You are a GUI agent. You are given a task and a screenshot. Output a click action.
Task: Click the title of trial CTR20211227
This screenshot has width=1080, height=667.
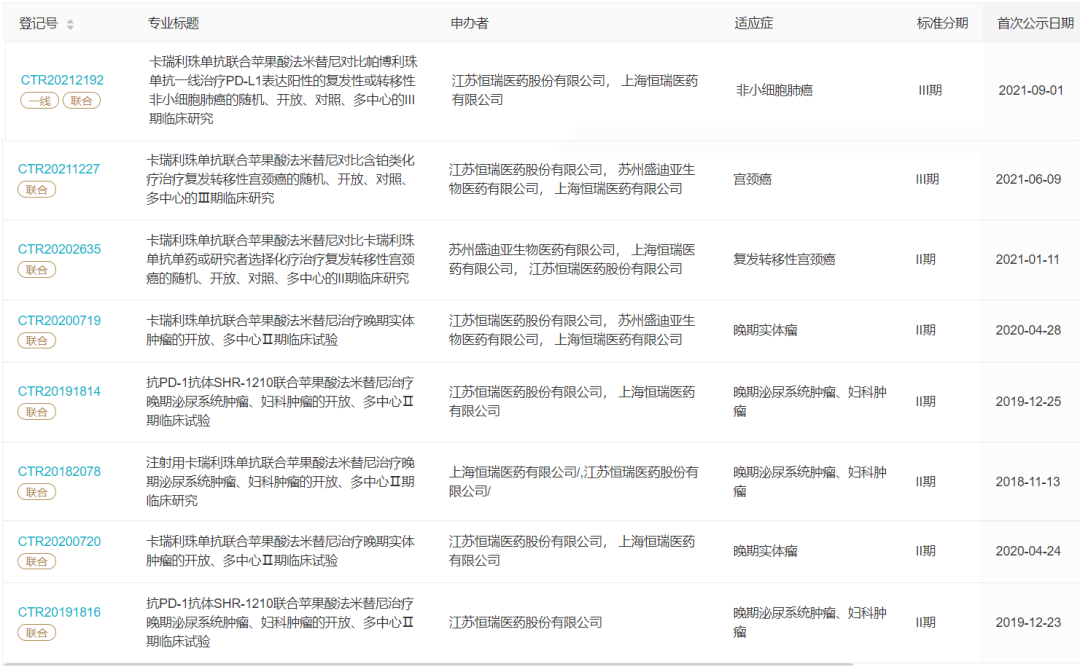click(280, 179)
